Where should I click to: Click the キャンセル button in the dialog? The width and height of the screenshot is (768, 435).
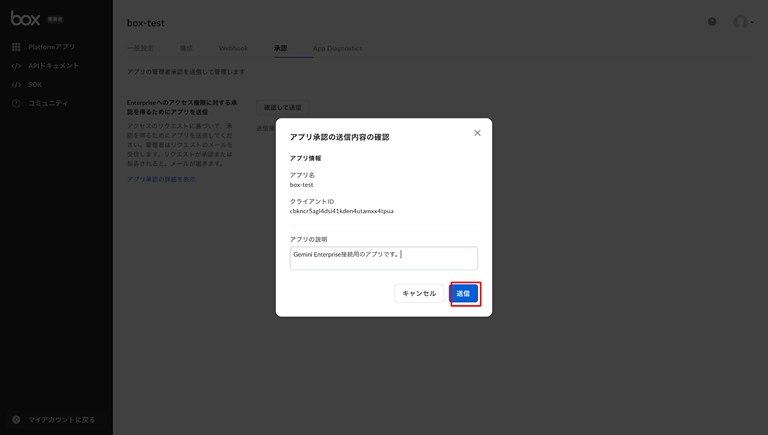[x=419, y=293]
